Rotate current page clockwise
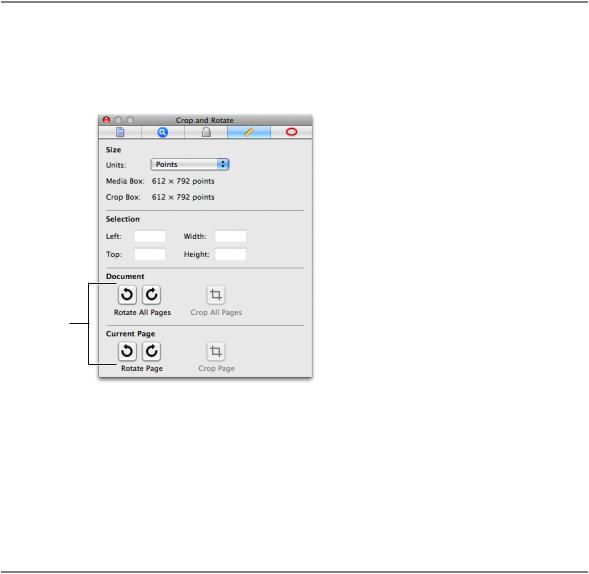The height and width of the screenshot is (574, 589). [151, 351]
